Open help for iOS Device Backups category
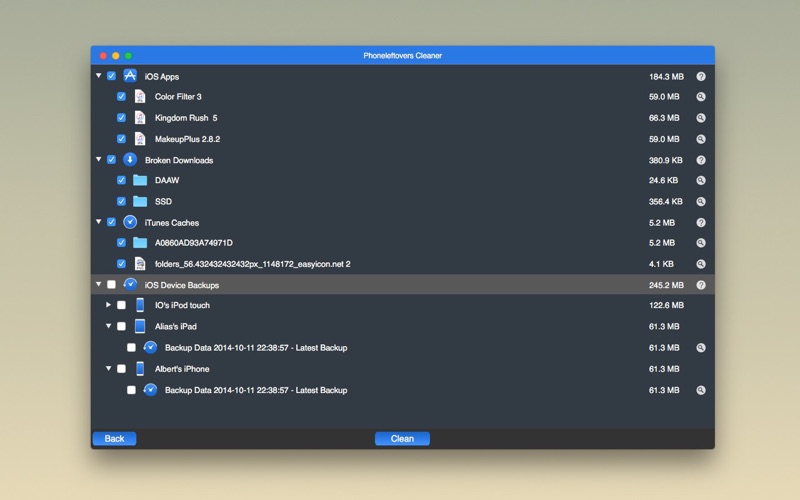The width and height of the screenshot is (800, 500). [x=701, y=285]
